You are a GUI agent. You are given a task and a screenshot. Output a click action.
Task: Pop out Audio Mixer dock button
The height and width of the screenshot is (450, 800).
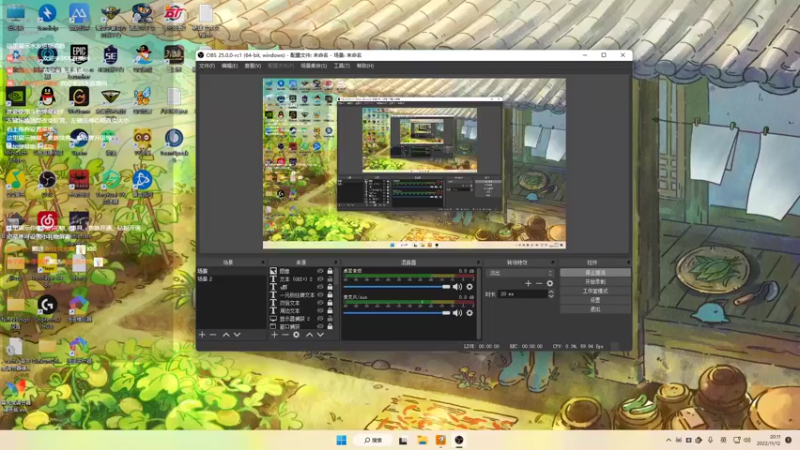[478, 262]
